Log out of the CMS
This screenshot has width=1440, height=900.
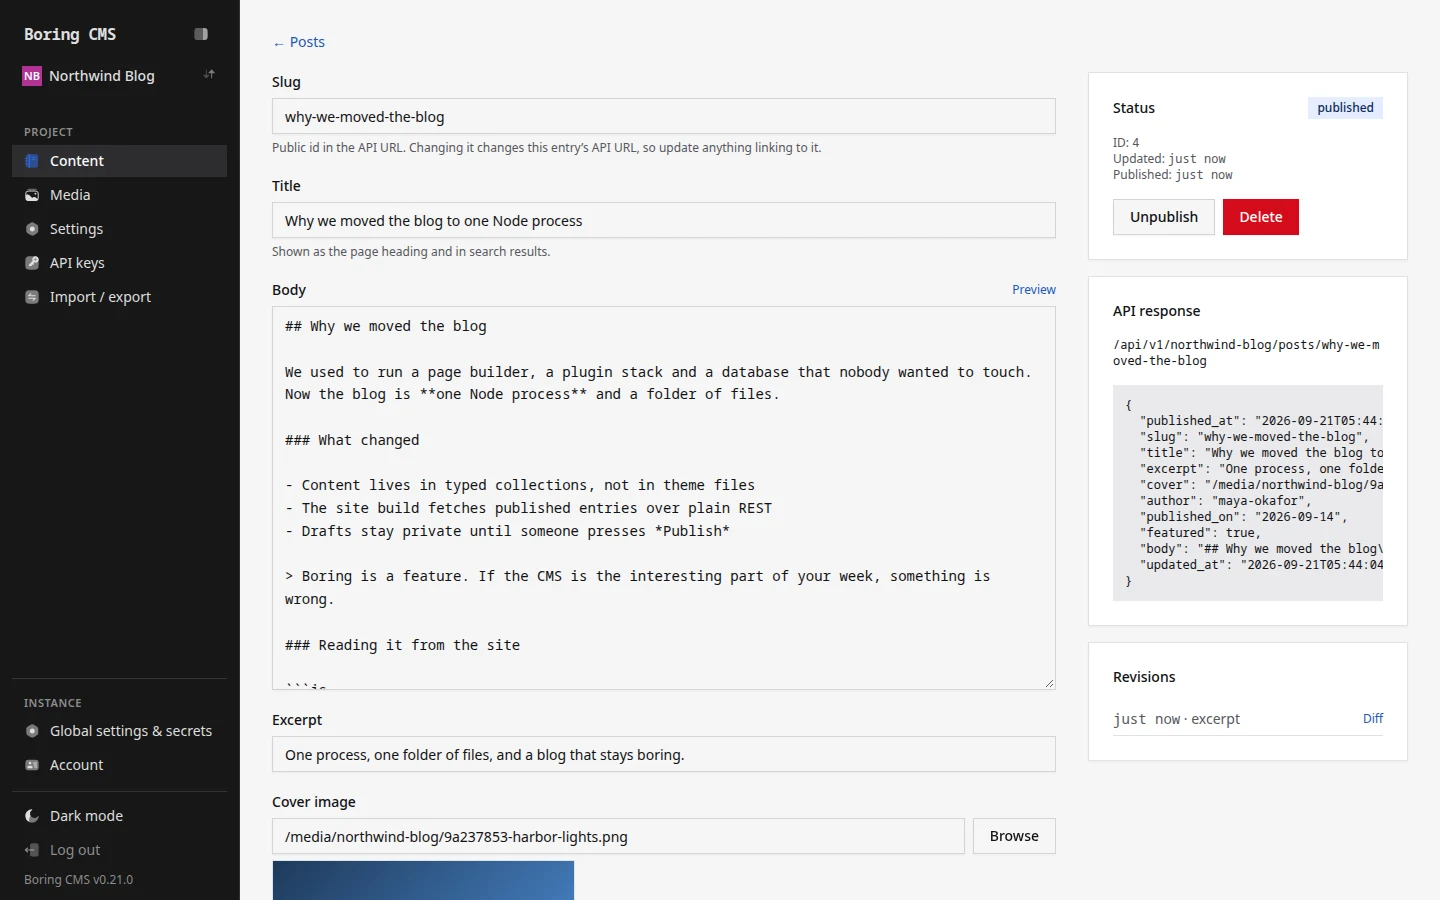(119, 850)
